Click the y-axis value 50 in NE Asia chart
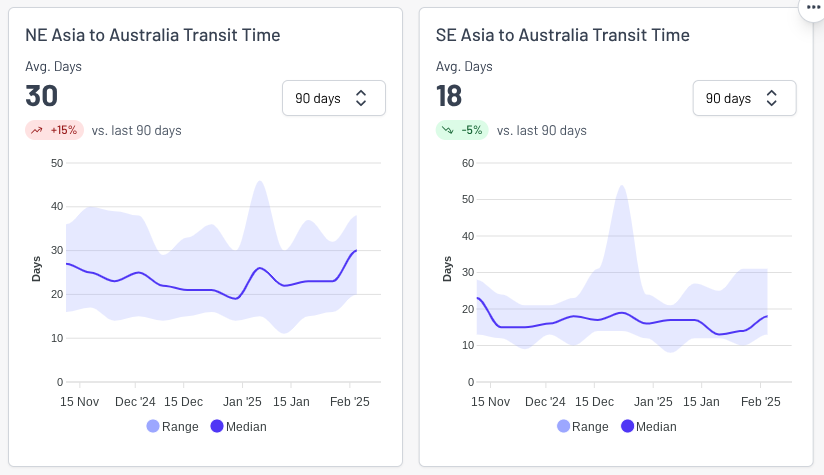 pos(57,163)
